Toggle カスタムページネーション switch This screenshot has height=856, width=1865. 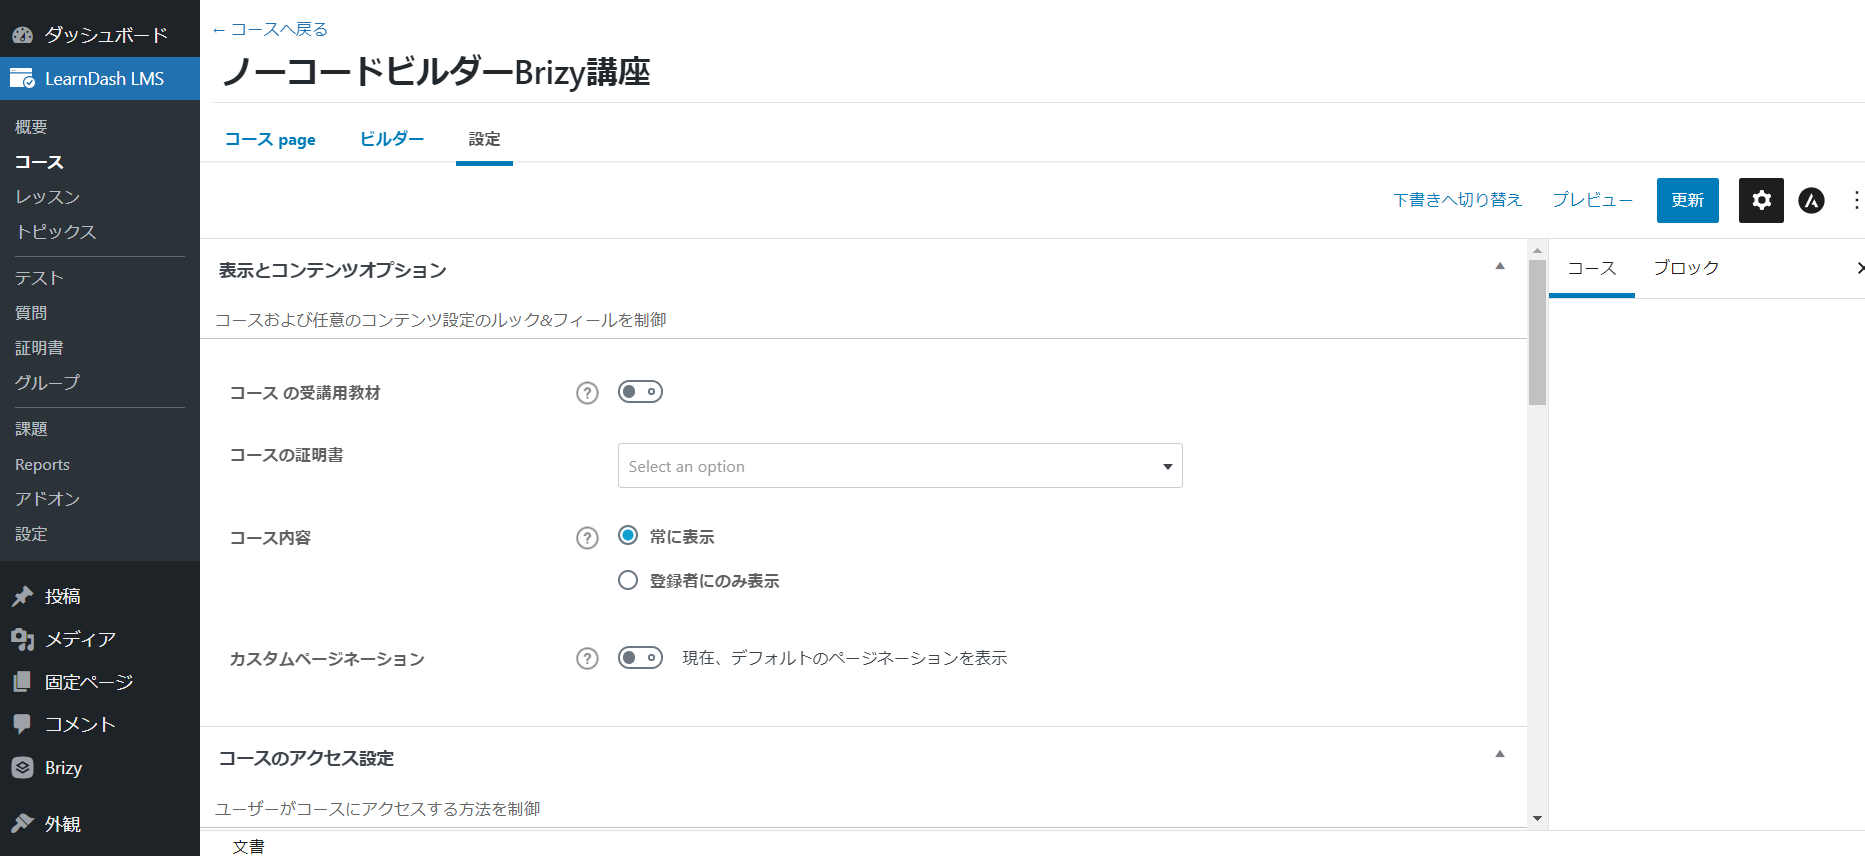click(640, 658)
